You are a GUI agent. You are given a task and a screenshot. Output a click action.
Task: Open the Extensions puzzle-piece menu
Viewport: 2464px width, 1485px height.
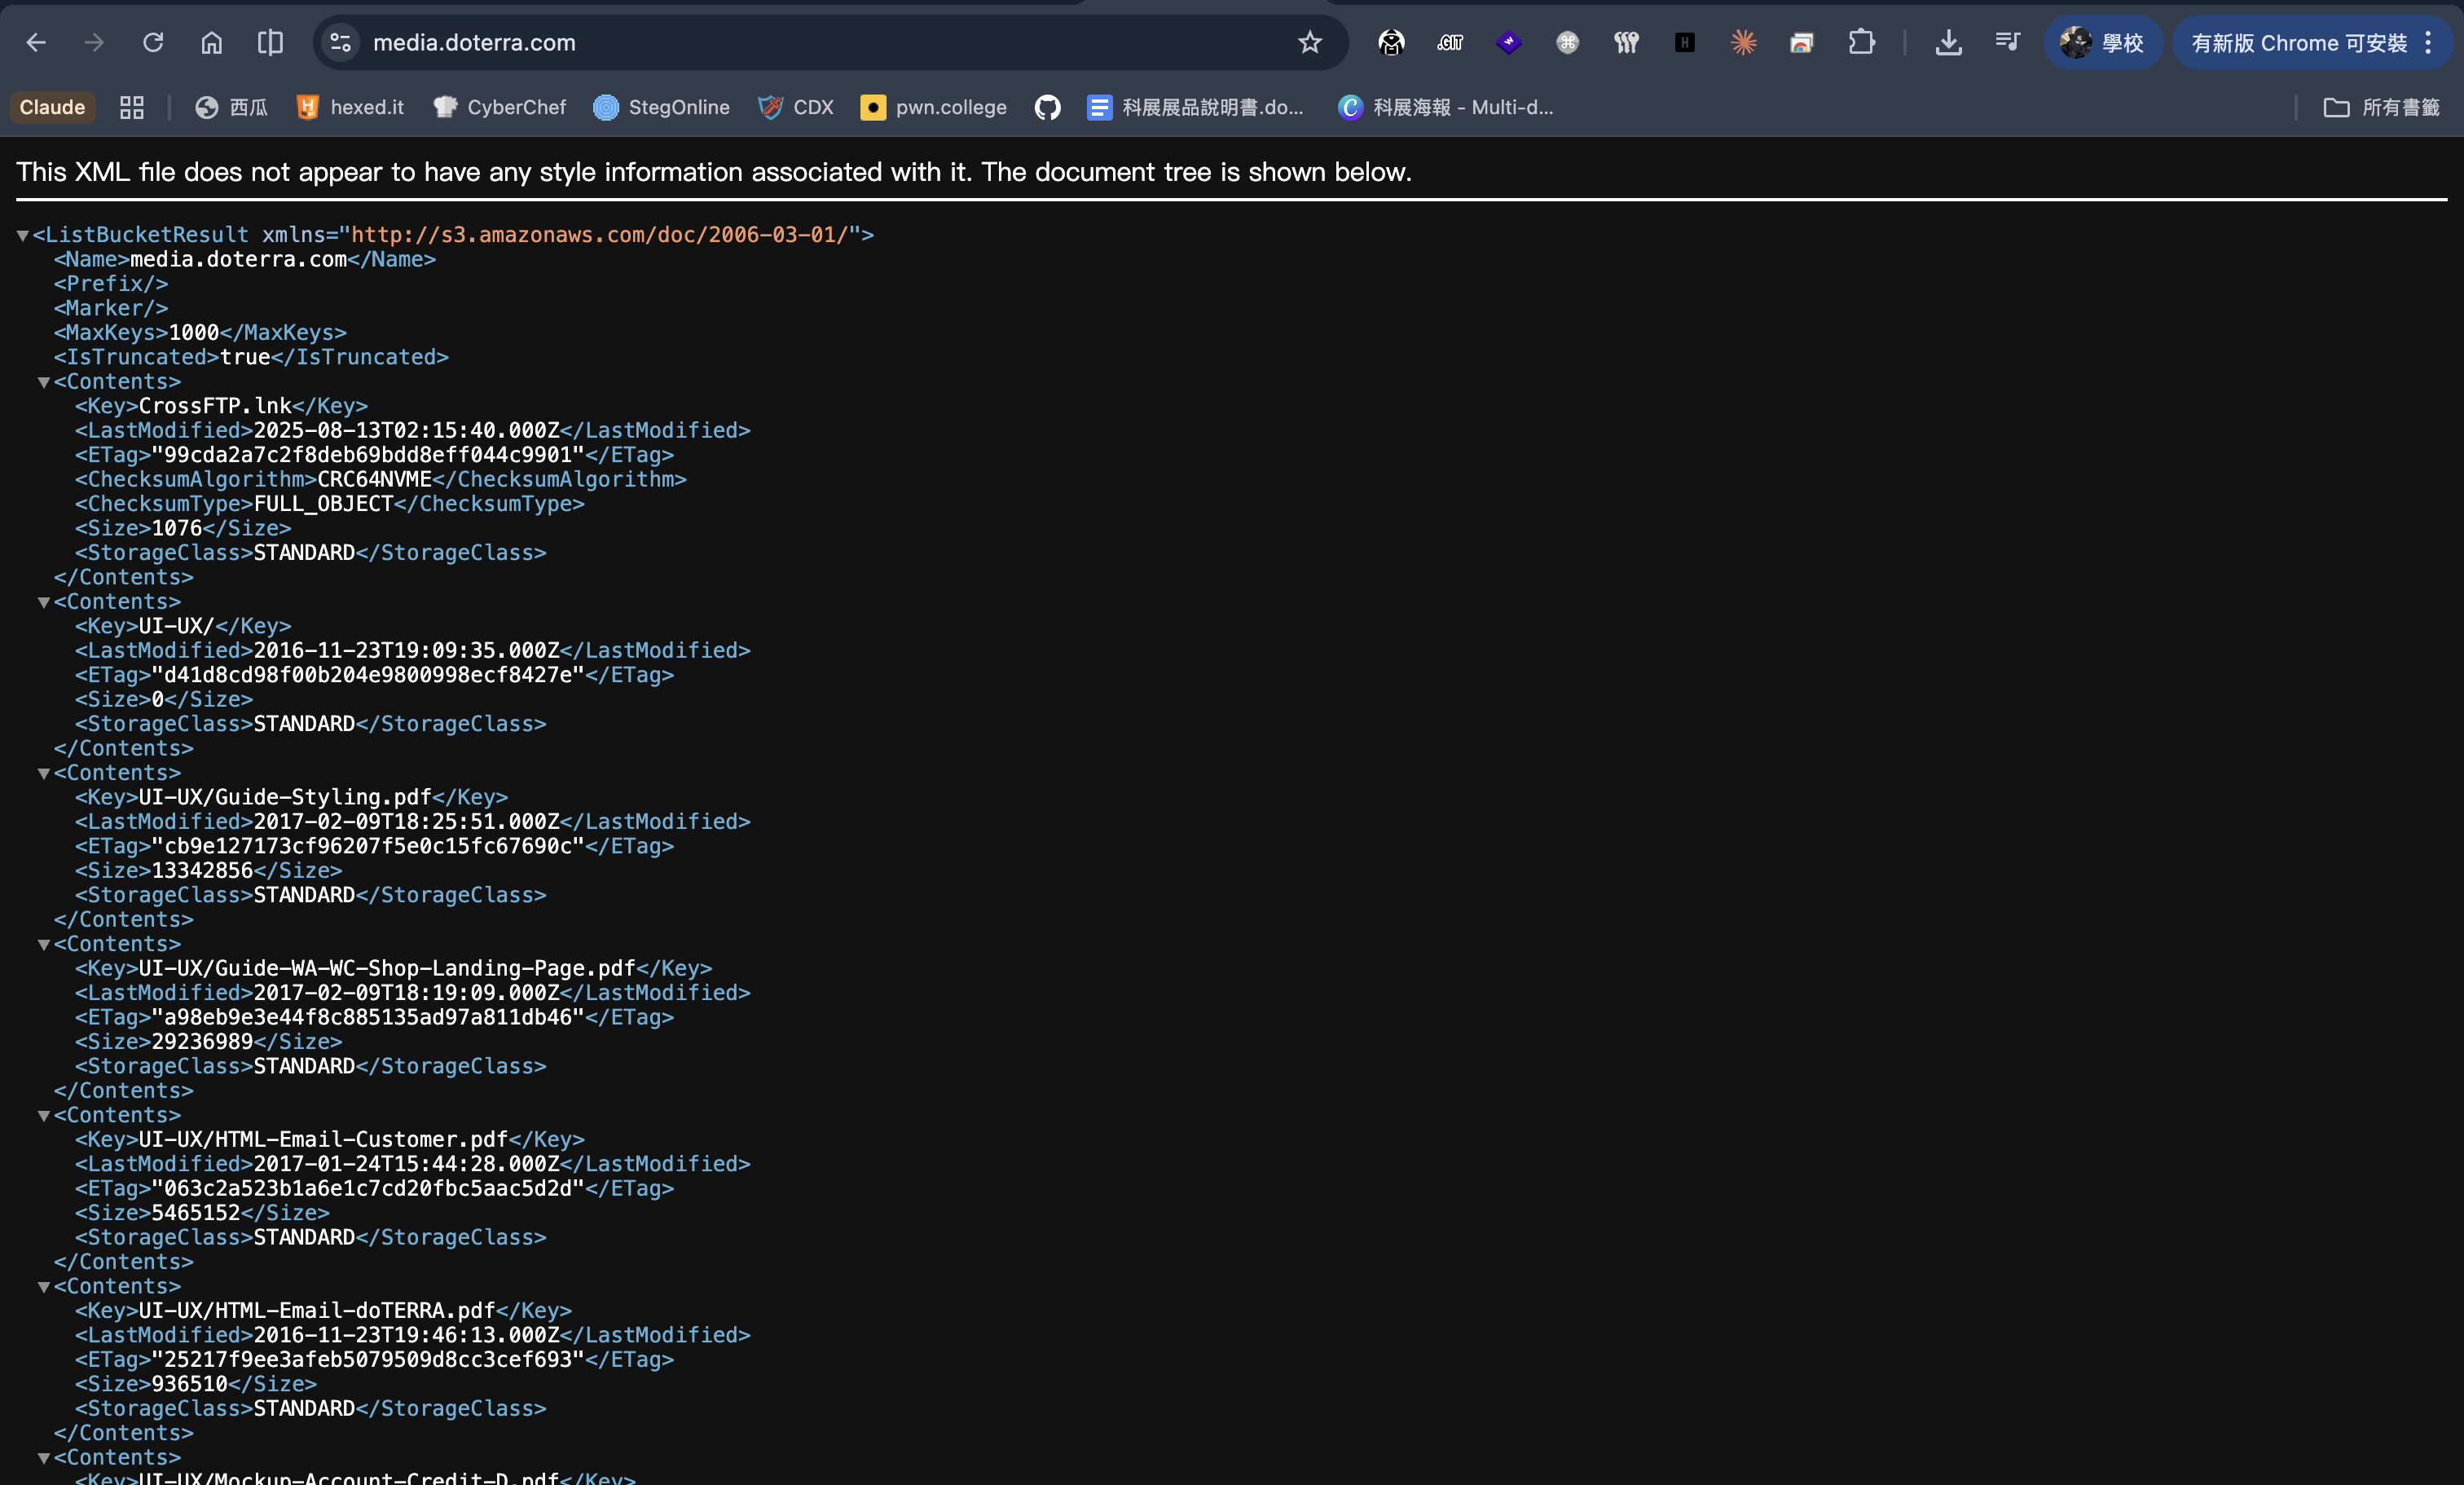coord(1861,43)
